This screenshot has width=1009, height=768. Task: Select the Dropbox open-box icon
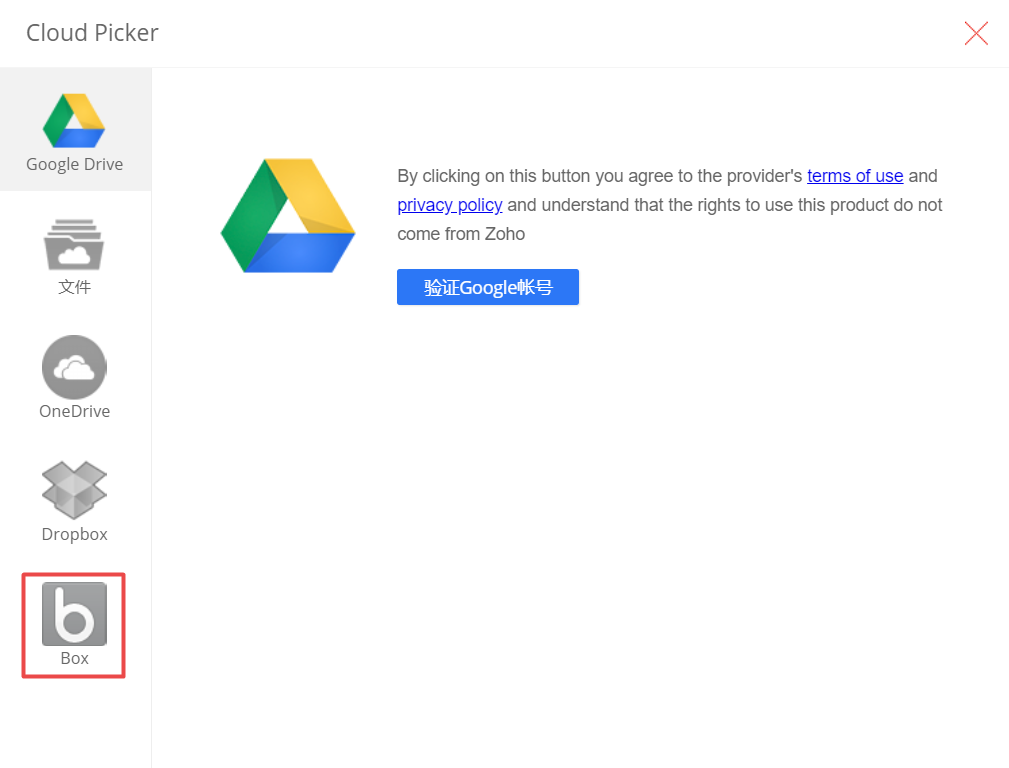[75, 490]
